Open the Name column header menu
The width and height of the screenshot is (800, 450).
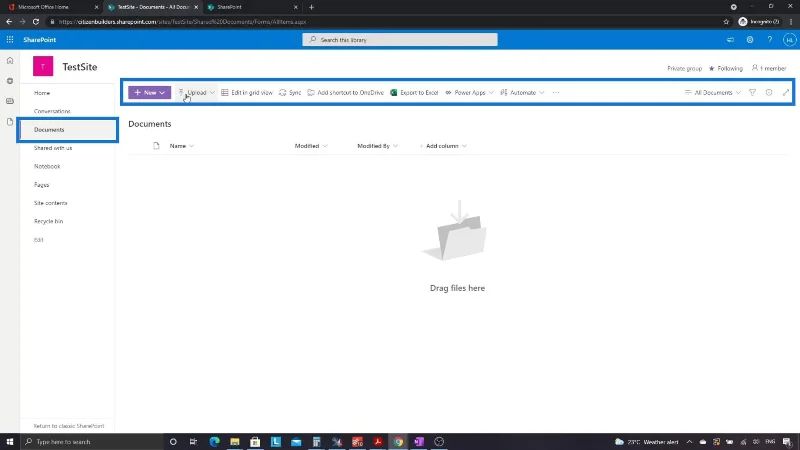point(182,146)
